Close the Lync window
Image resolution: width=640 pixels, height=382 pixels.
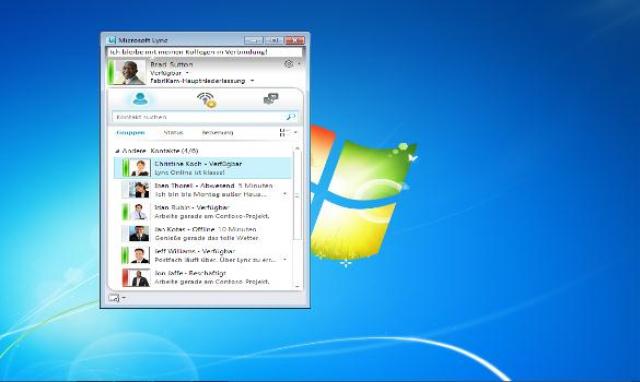click(x=294, y=40)
